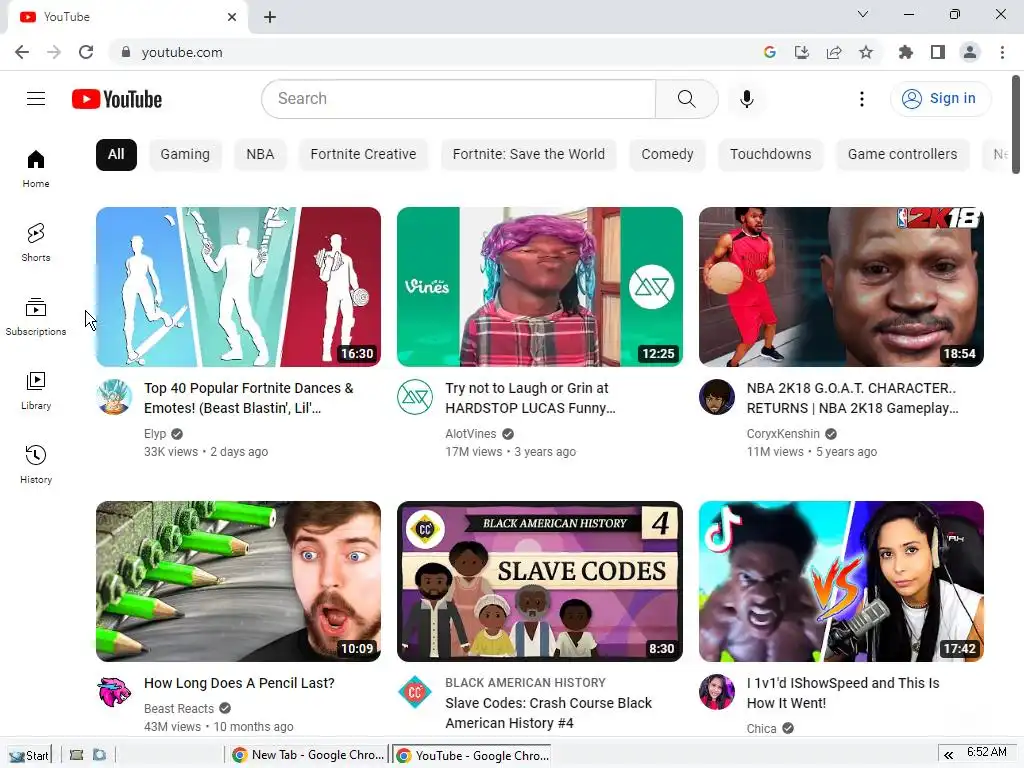
Task: Switch to New Tab Chrome taskbar window
Action: point(309,755)
